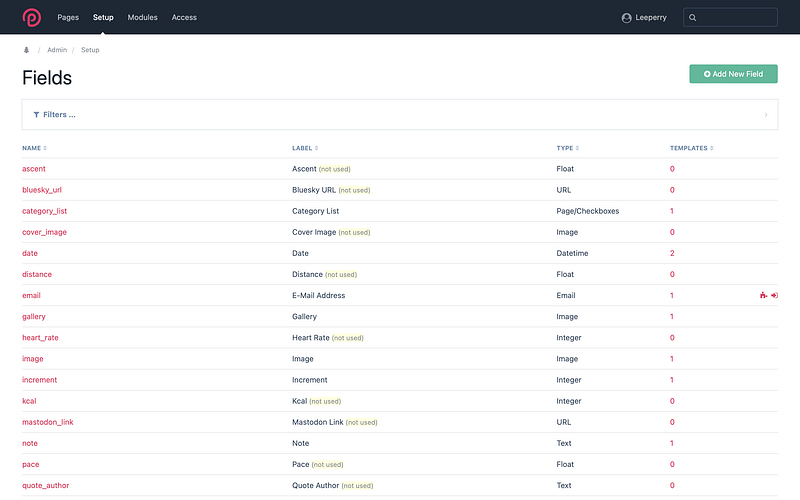Focus the top search input box
800x500 pixels.
click(x=730, y=17)
